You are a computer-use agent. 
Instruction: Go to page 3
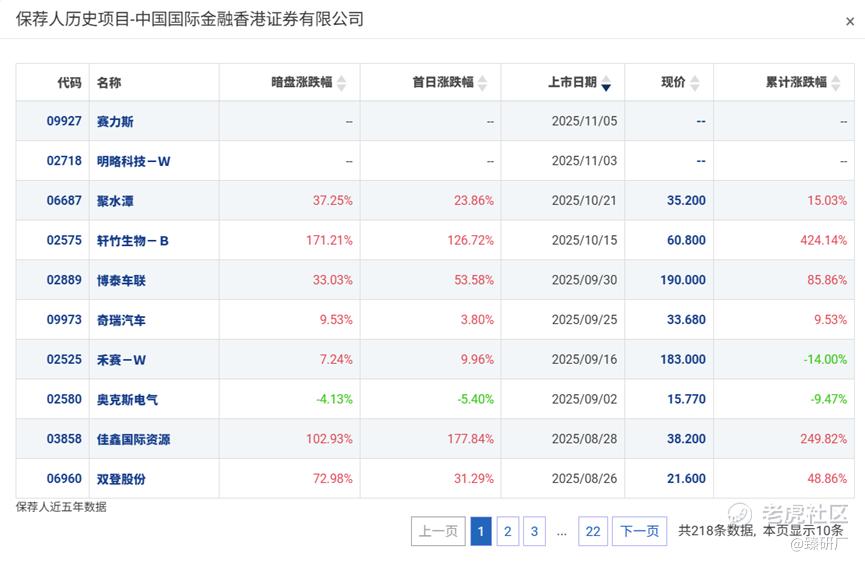coord(534,531)
